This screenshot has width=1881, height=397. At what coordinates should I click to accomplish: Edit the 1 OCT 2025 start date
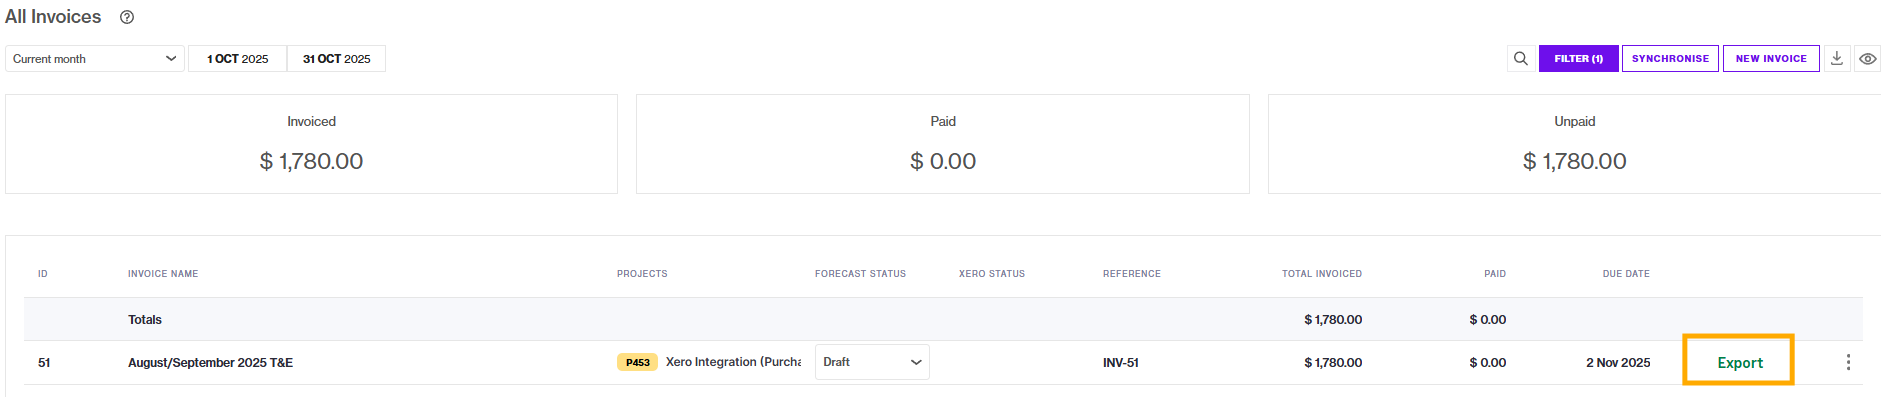[238, 59]
